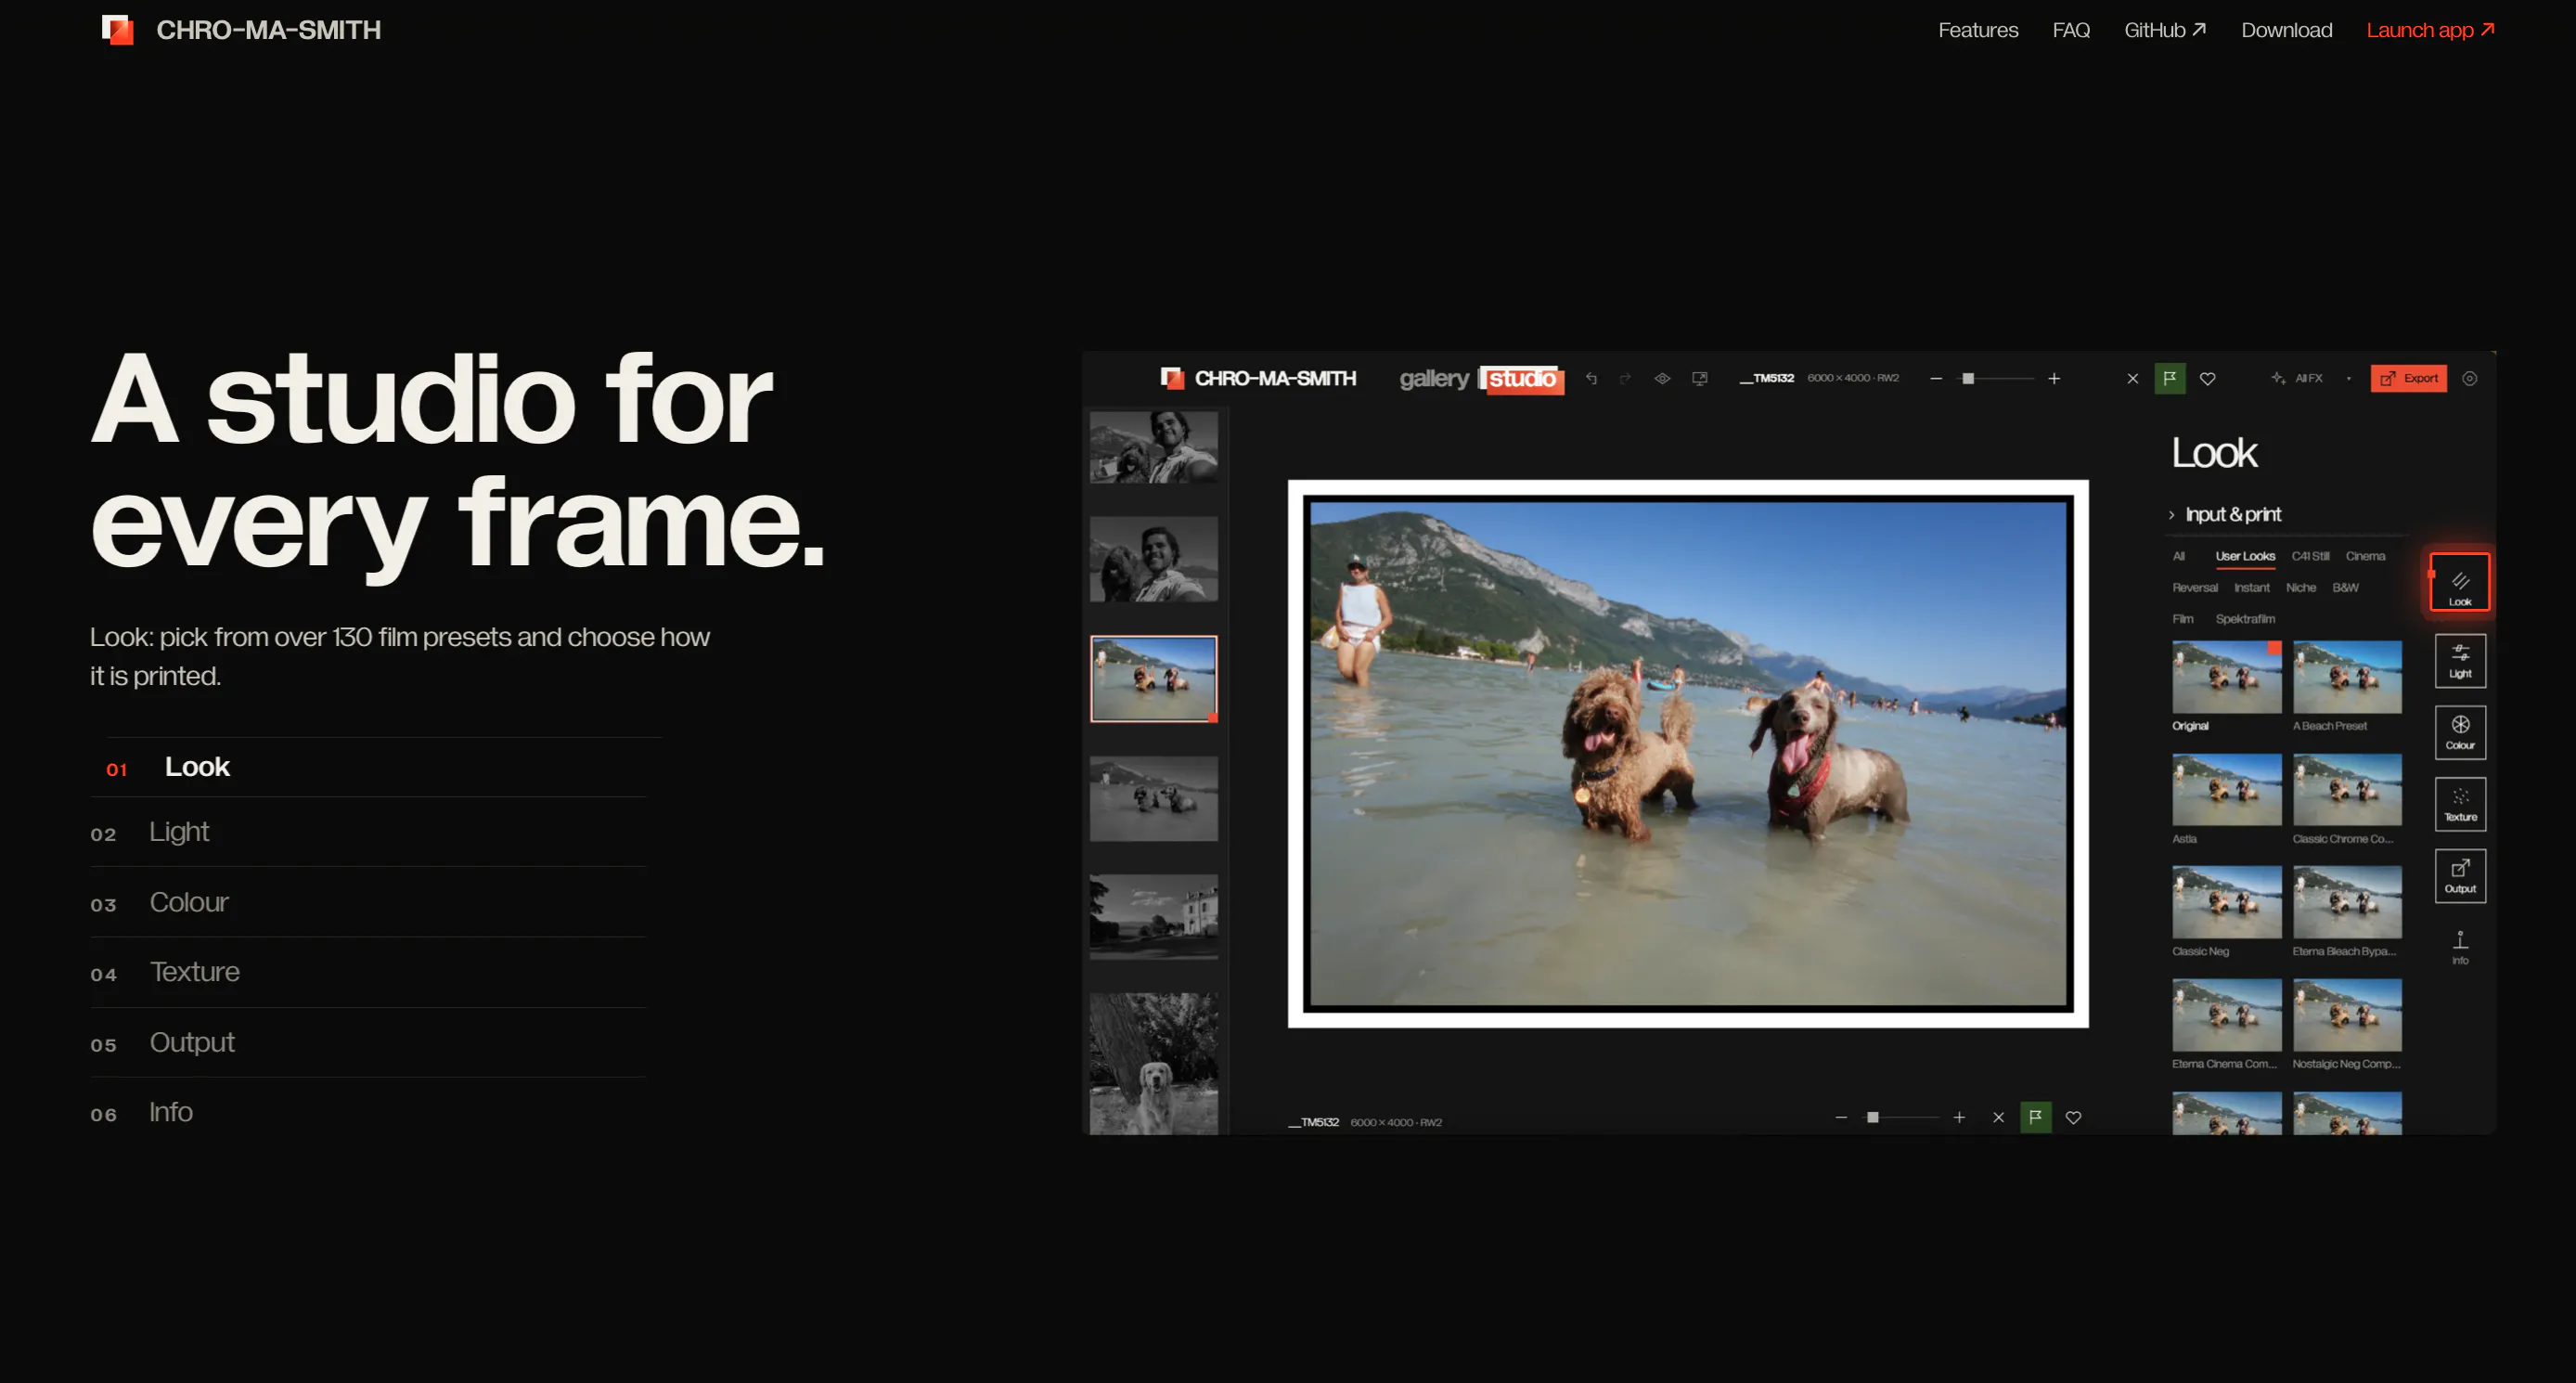Image resolution: width=2576 pixels, height=1383 pixels.
Task: Select the C41 Still filter tab
Action: (2310, 556)
